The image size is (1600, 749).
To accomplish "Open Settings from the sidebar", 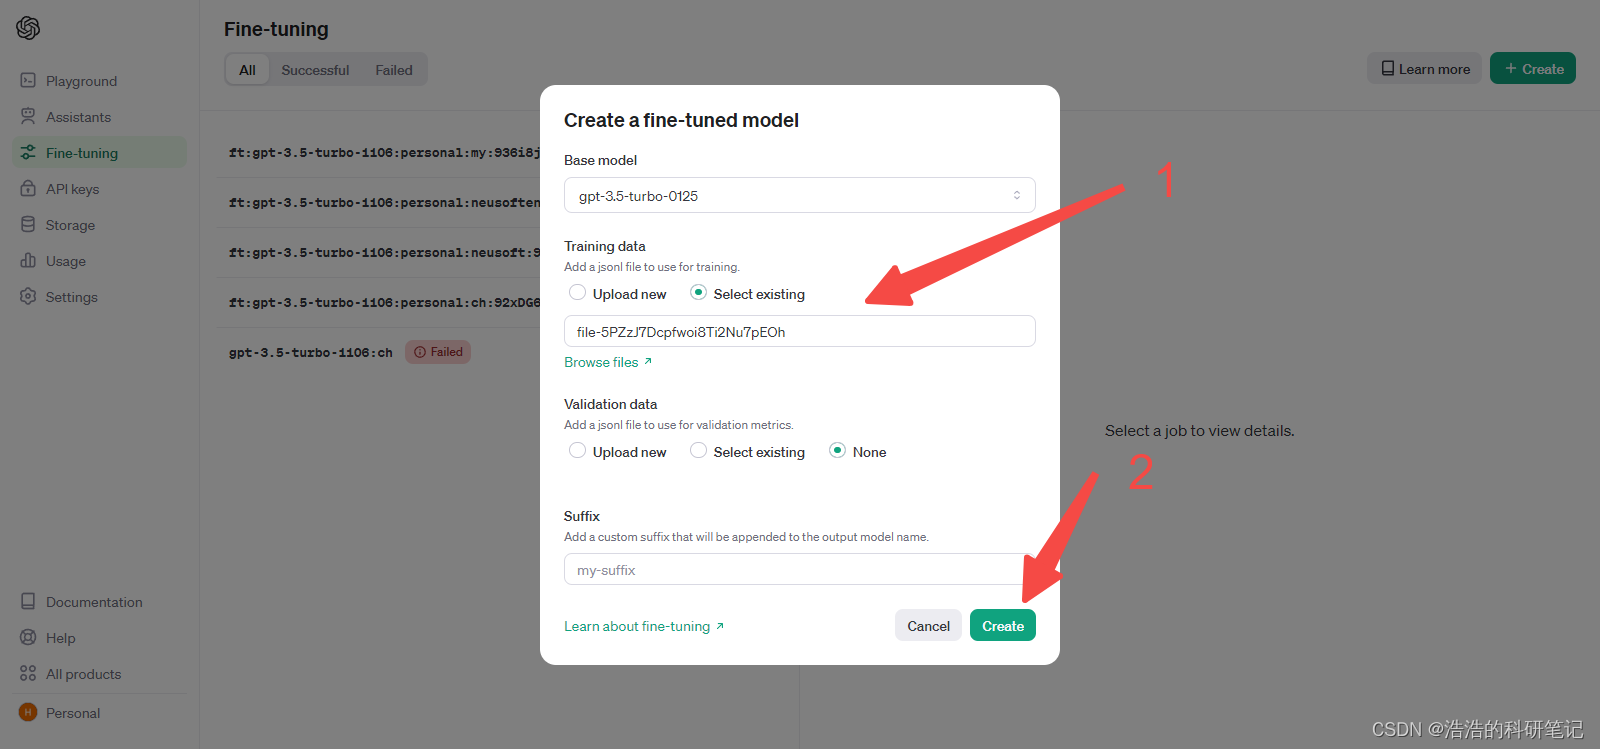I will (x=99, y=297).
